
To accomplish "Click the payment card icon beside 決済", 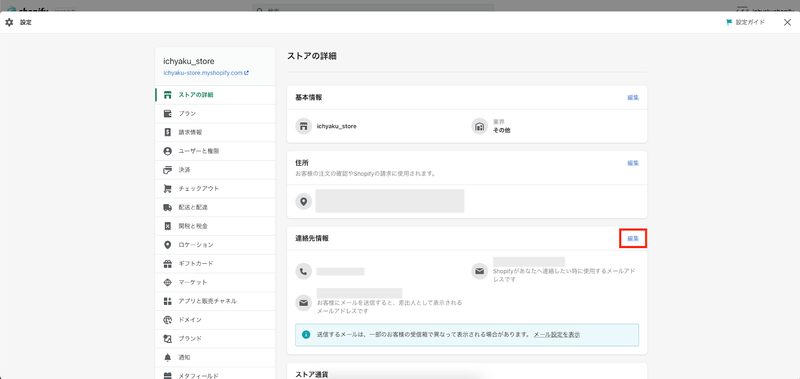I will coord(167,170).
